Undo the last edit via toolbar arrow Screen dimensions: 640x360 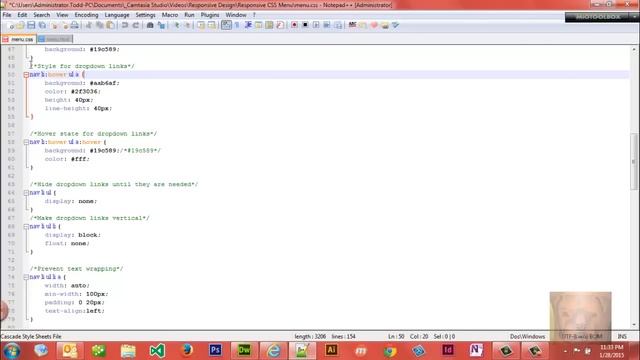(x=125, y=25)
